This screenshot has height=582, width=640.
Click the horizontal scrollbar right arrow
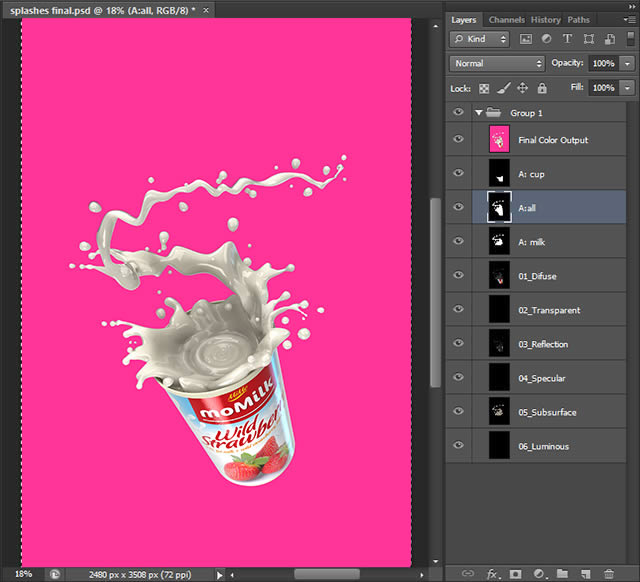(422, 575)
